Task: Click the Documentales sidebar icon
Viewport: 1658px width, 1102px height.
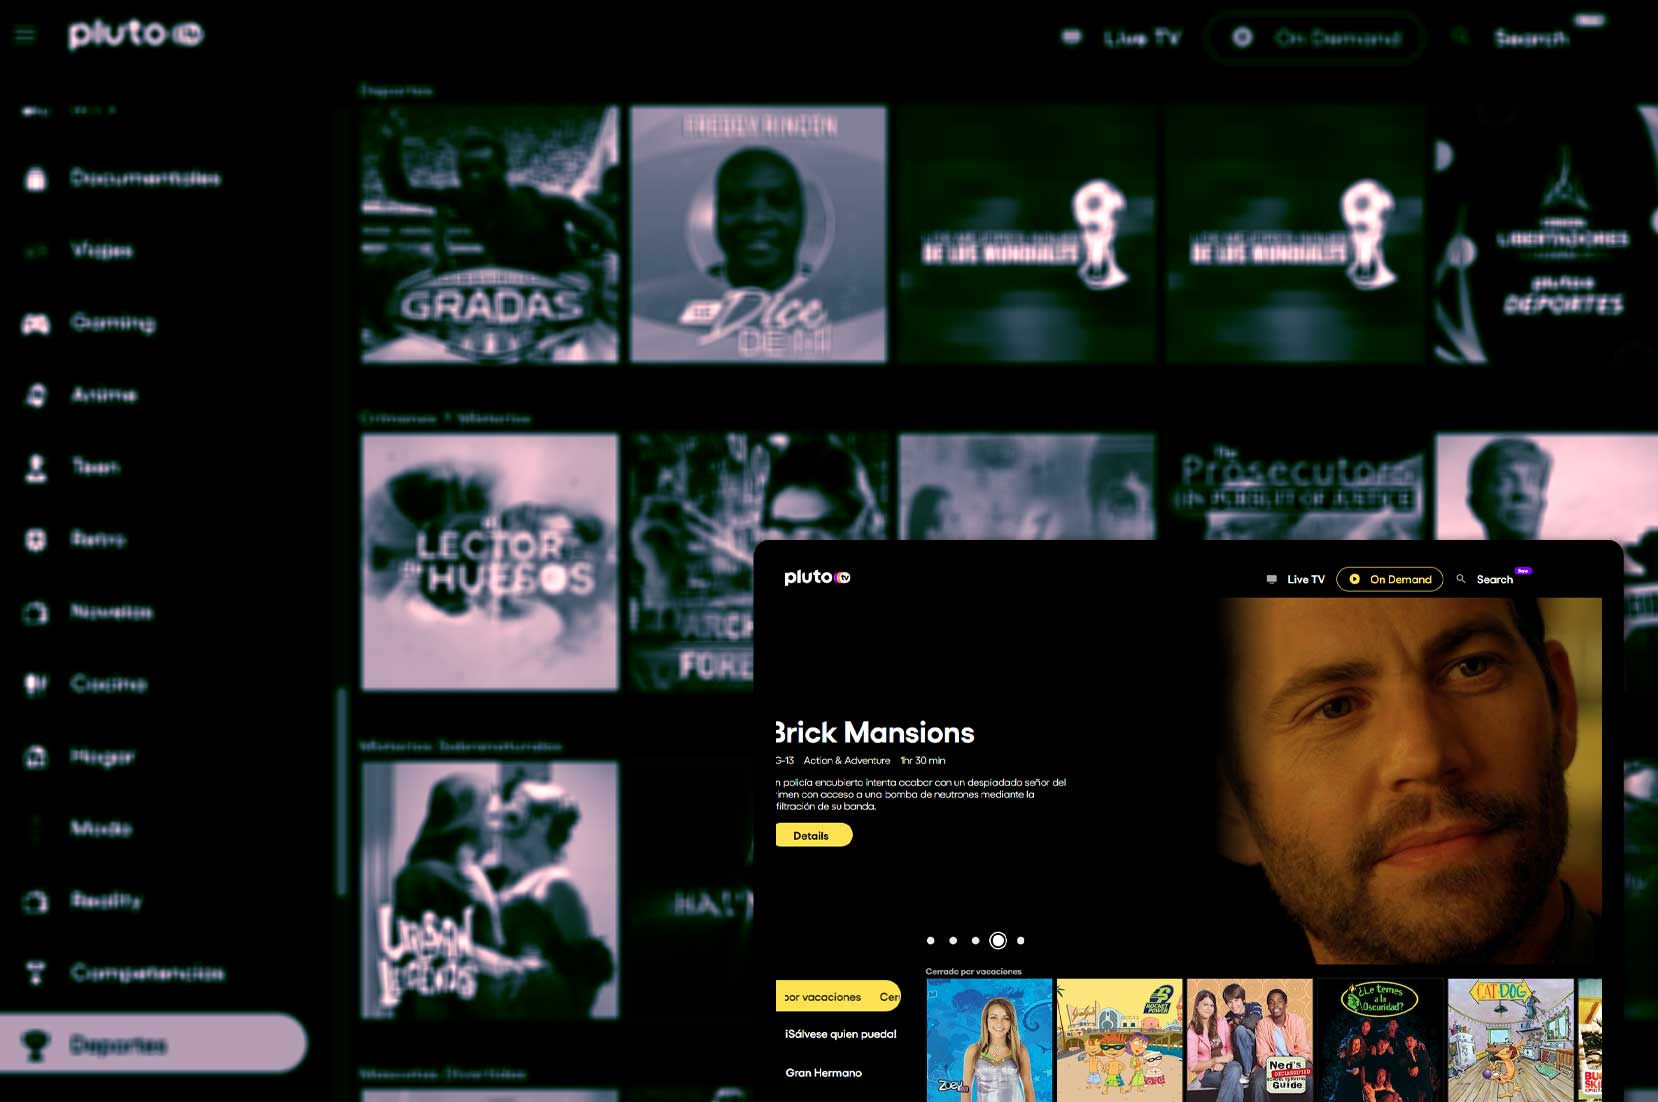Action: point(36,179)
